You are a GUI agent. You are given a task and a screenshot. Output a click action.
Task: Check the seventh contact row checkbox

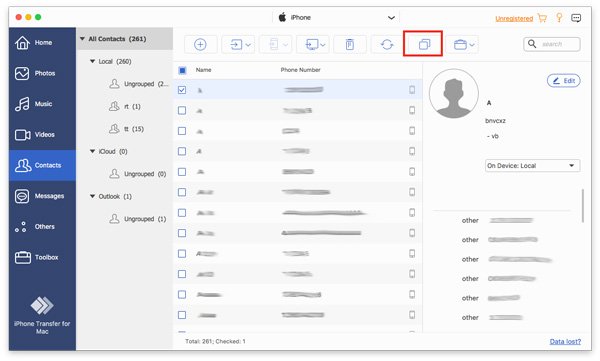[x=182, y=213]
